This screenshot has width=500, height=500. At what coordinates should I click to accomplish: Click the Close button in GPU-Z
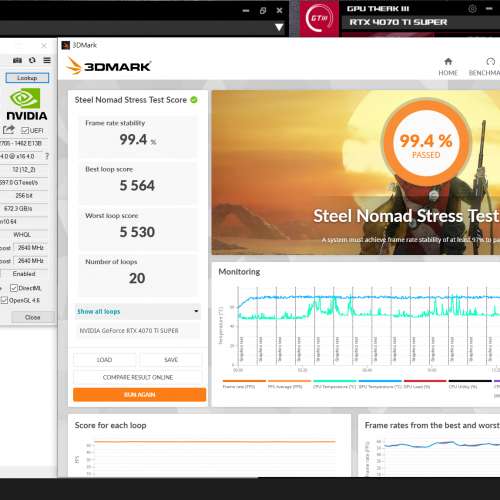(33, 317)
